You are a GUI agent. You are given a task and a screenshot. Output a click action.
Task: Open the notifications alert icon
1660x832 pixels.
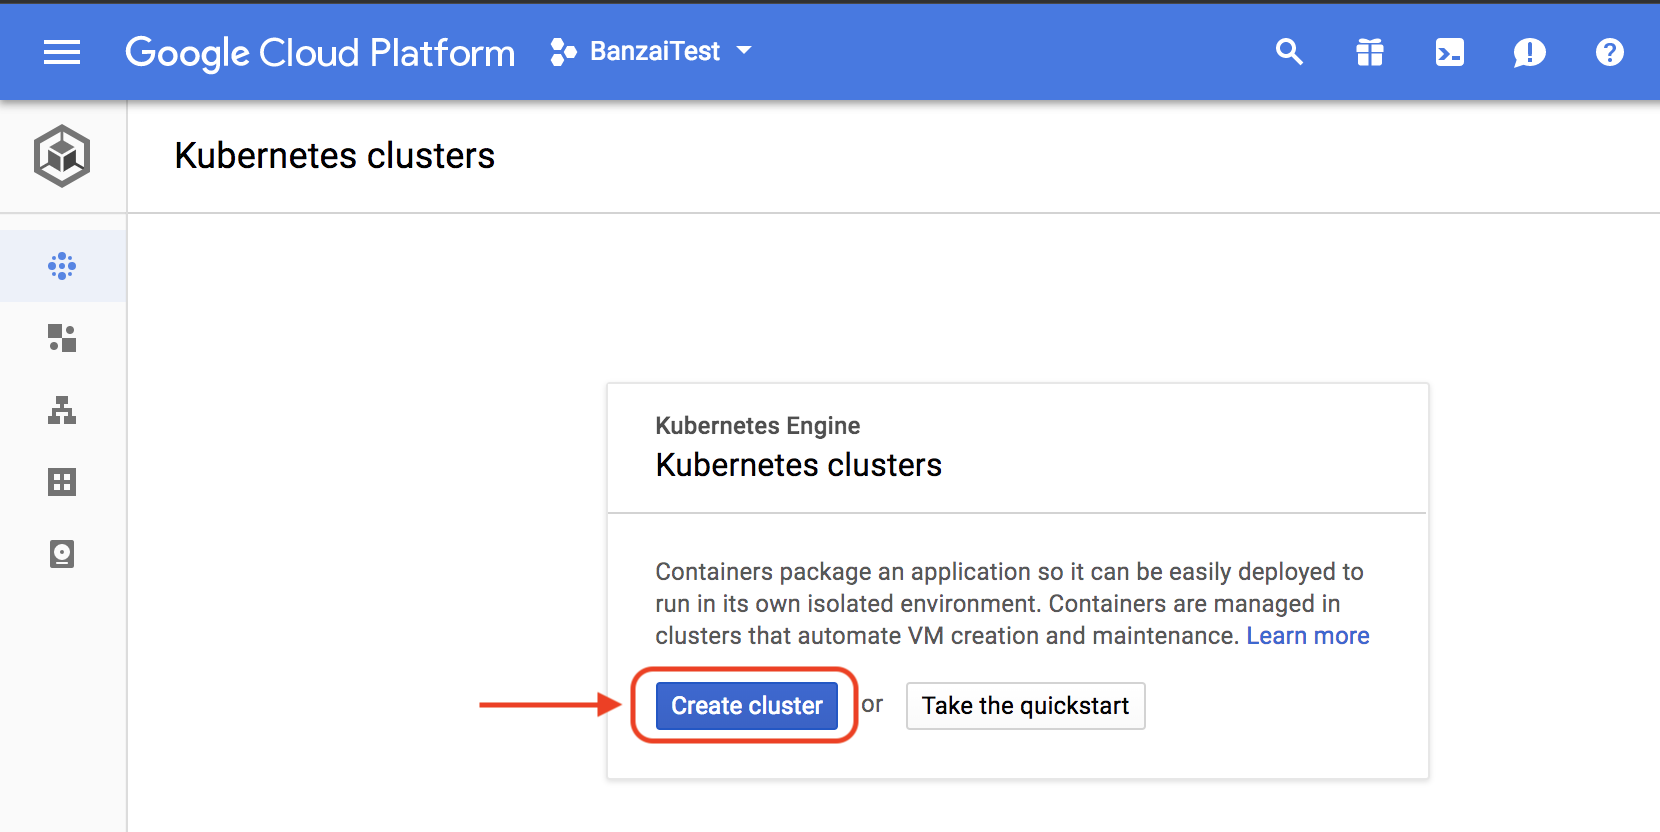pos(1529,52)
